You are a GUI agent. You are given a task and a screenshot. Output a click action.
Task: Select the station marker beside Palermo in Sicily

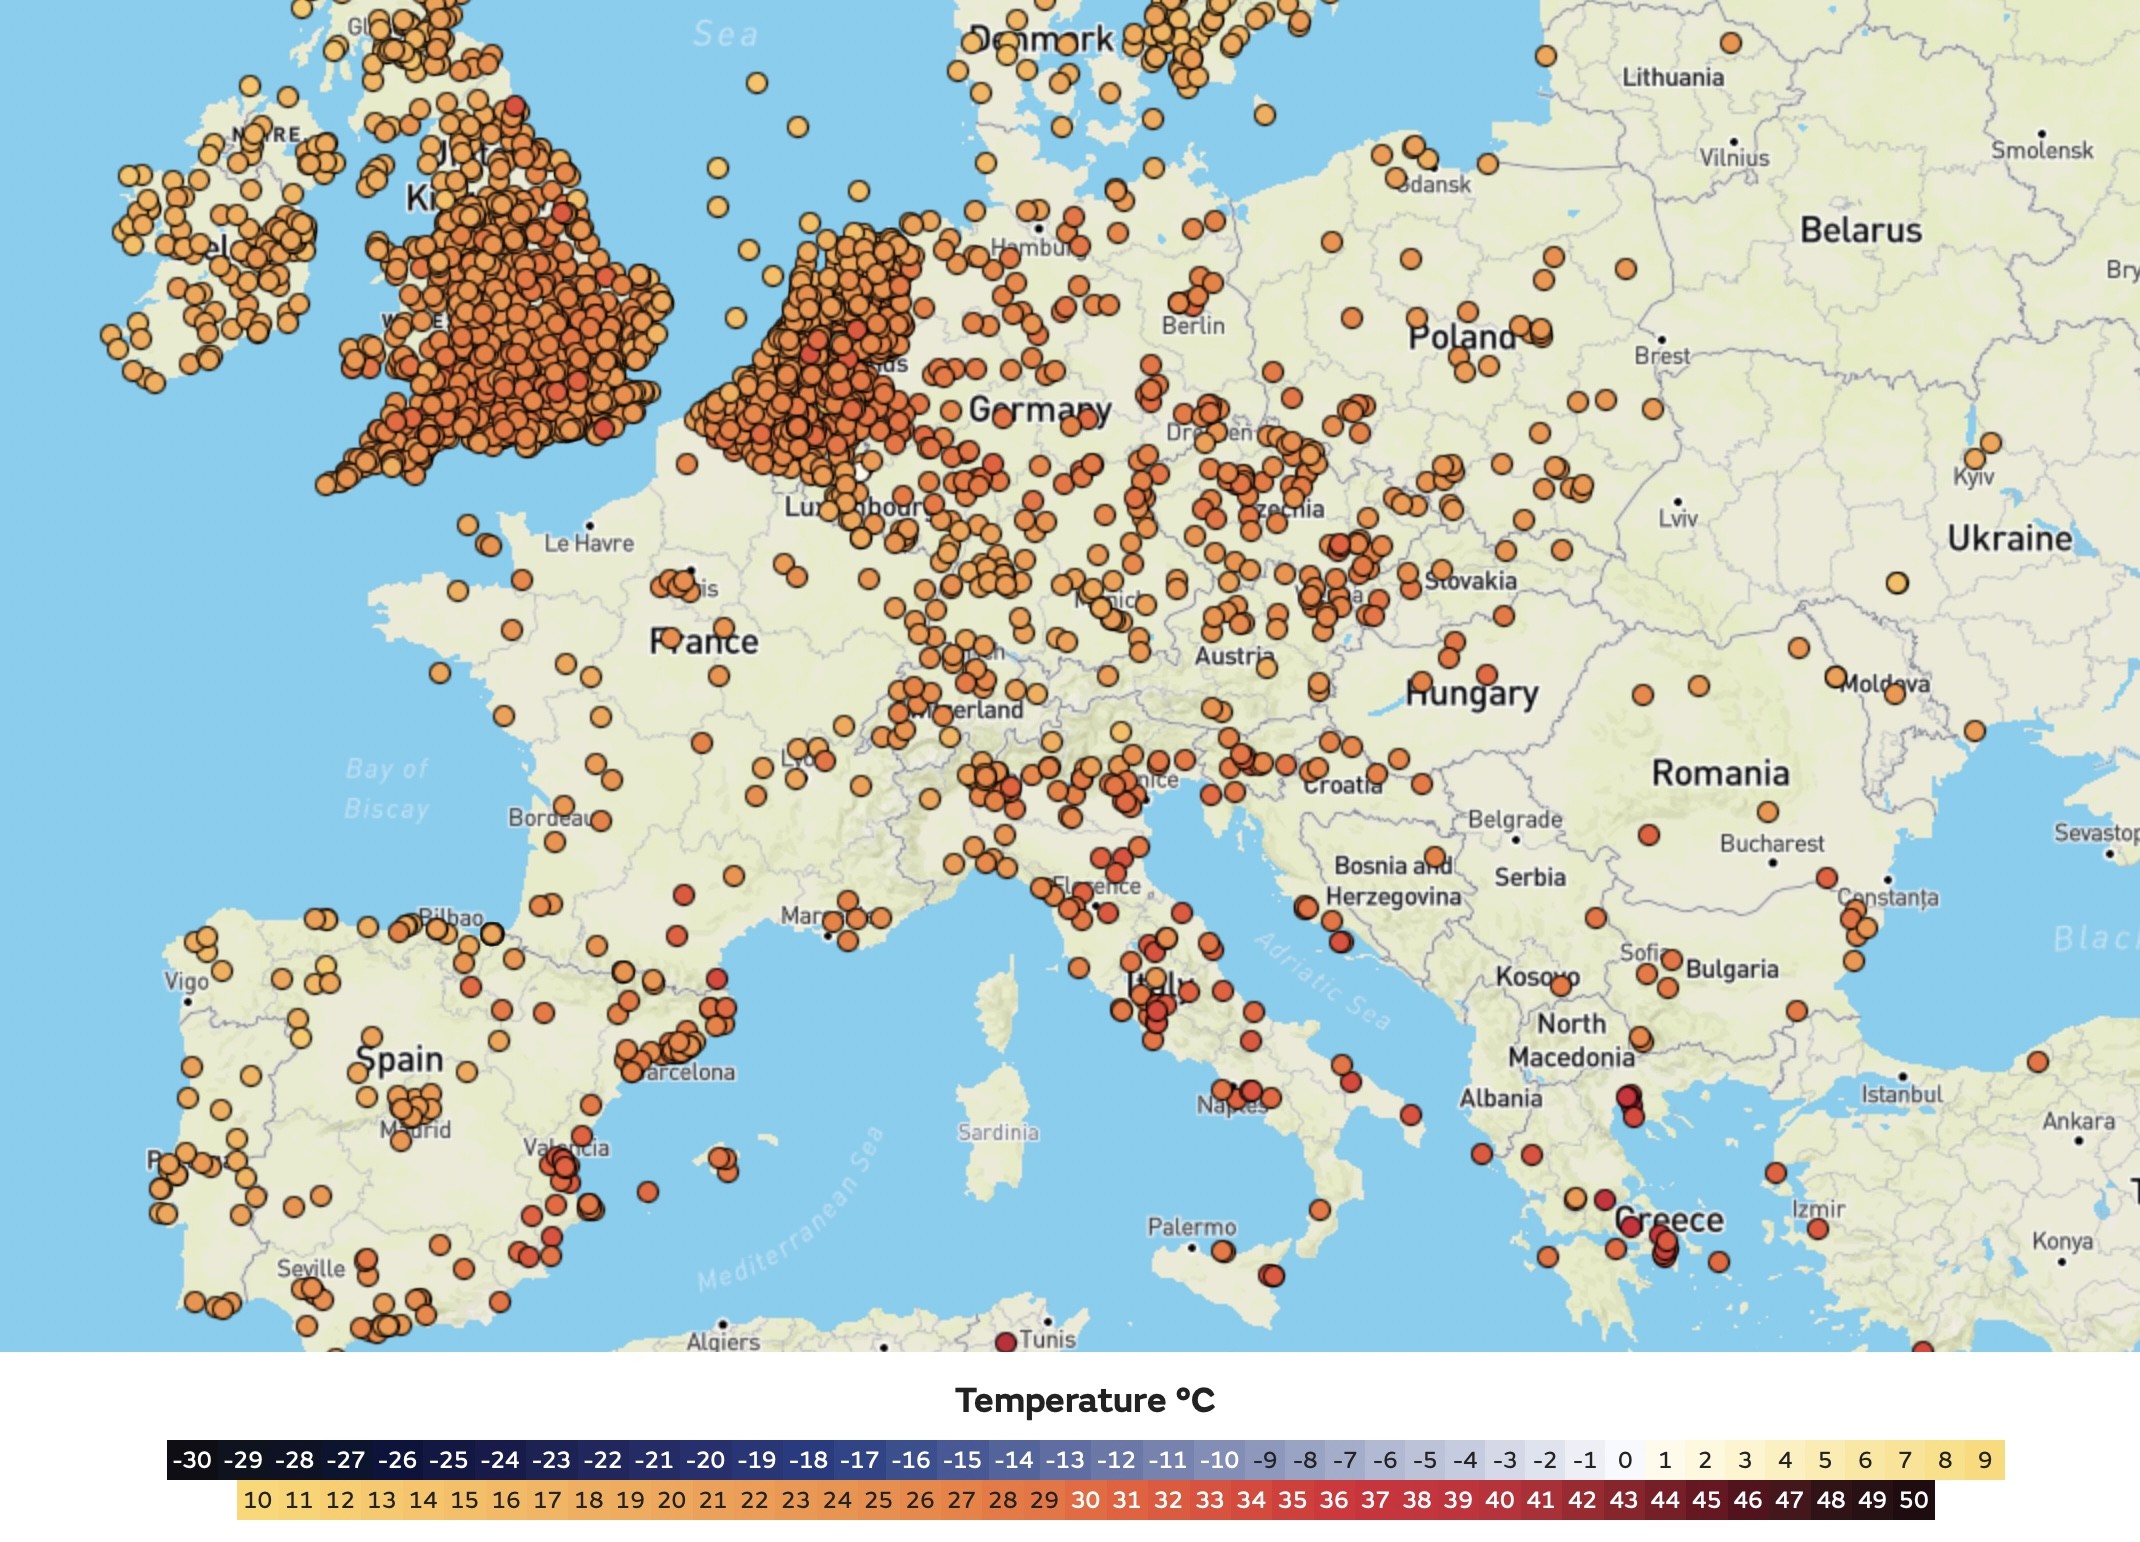point(1222,1250)
